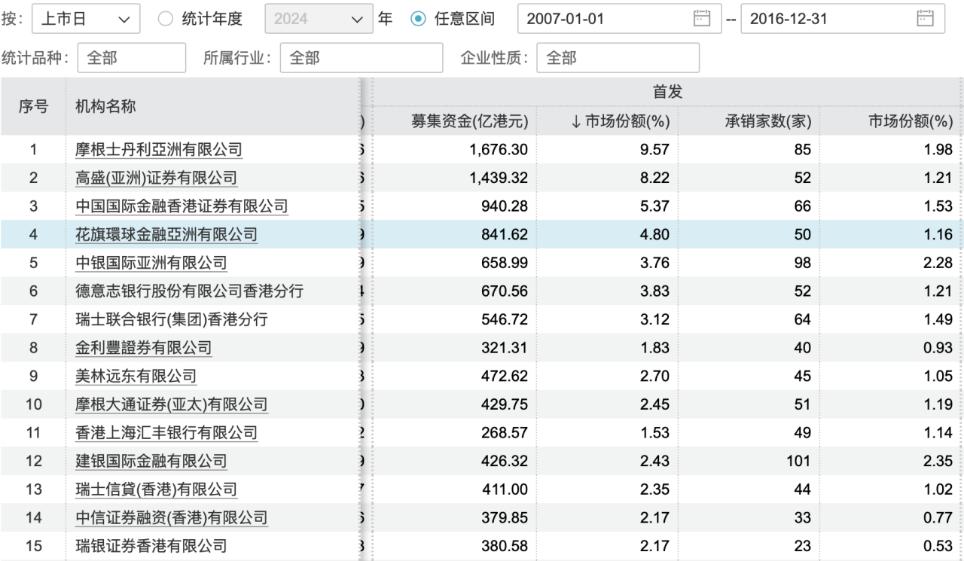Select the 统计年度 radio button
The height and width of the screenshot is (561, 964).
[x=165, y=18]
